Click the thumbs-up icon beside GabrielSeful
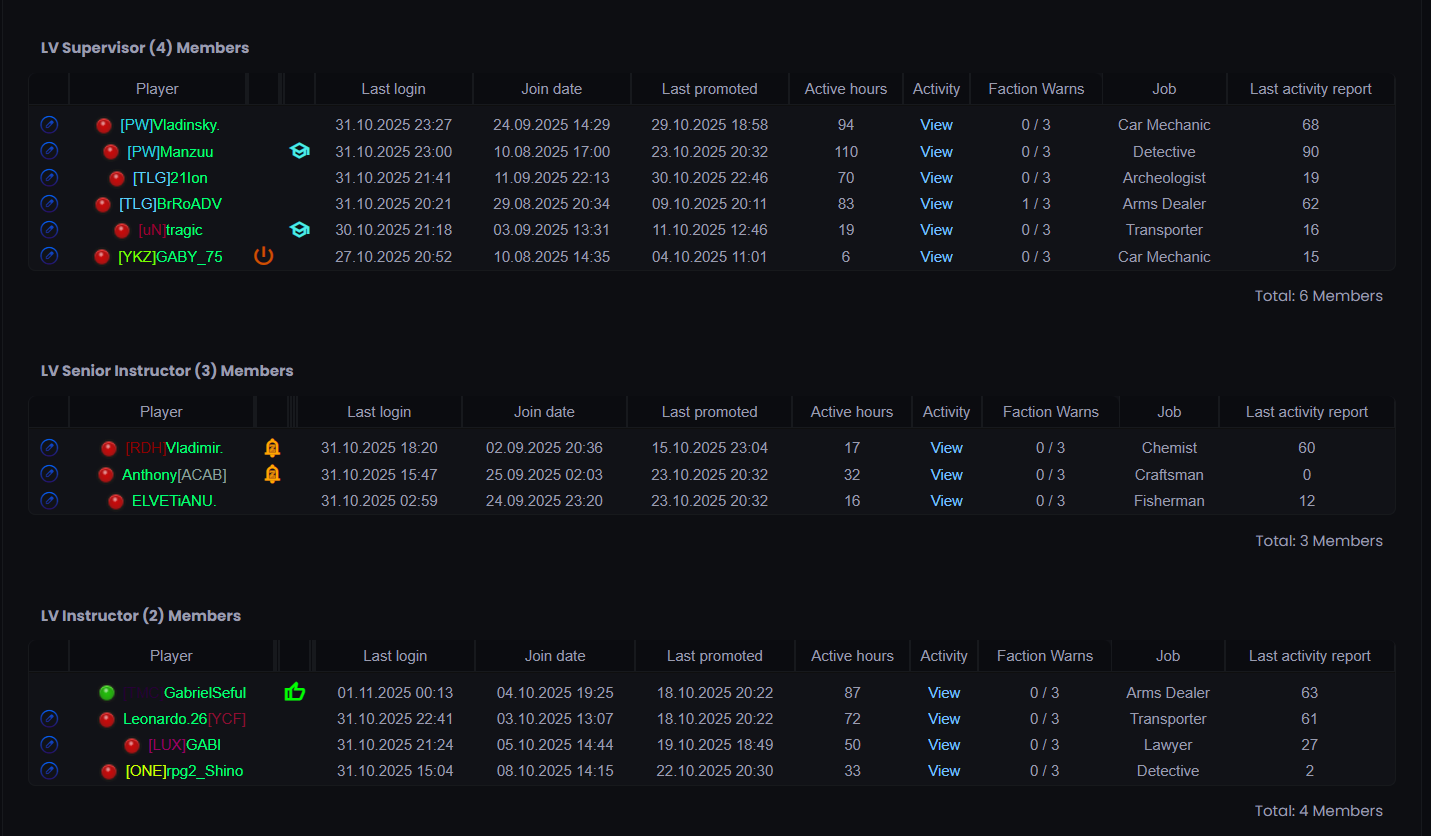Screen dimensions: 1431x836 coord(295,692)
